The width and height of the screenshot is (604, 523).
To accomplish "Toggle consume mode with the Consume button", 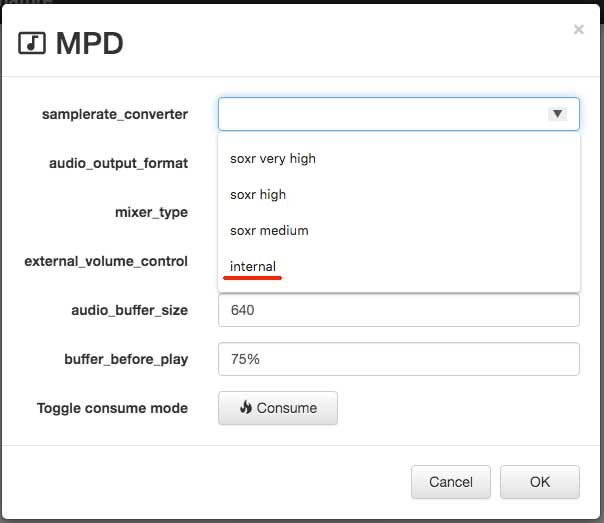I will 278,408.
